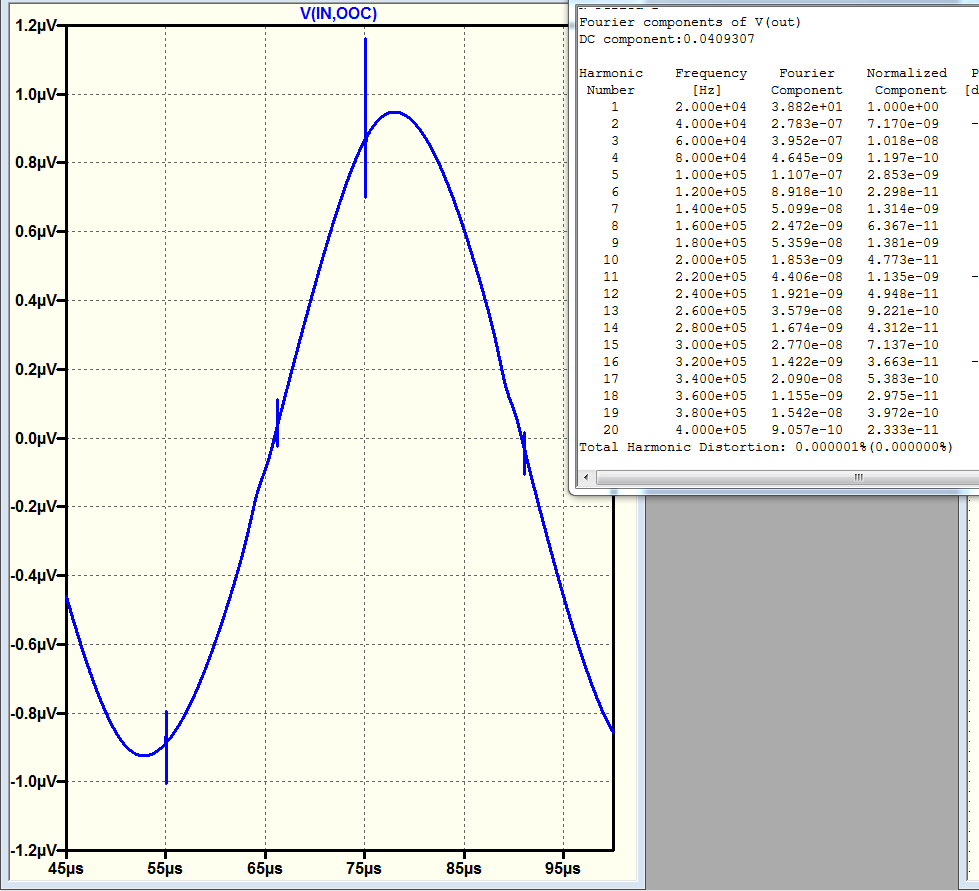Click the -0.4µV vertical axis label
The width and height of the screenshot is (979, 891).
tap(34, 575)
